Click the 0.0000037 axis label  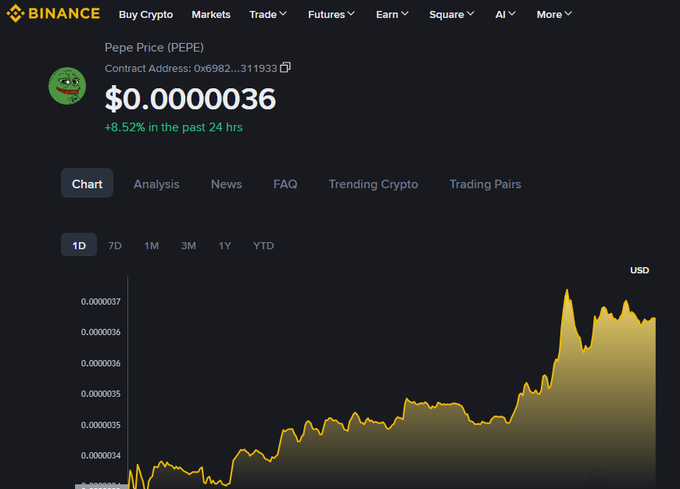pos(101,301)
